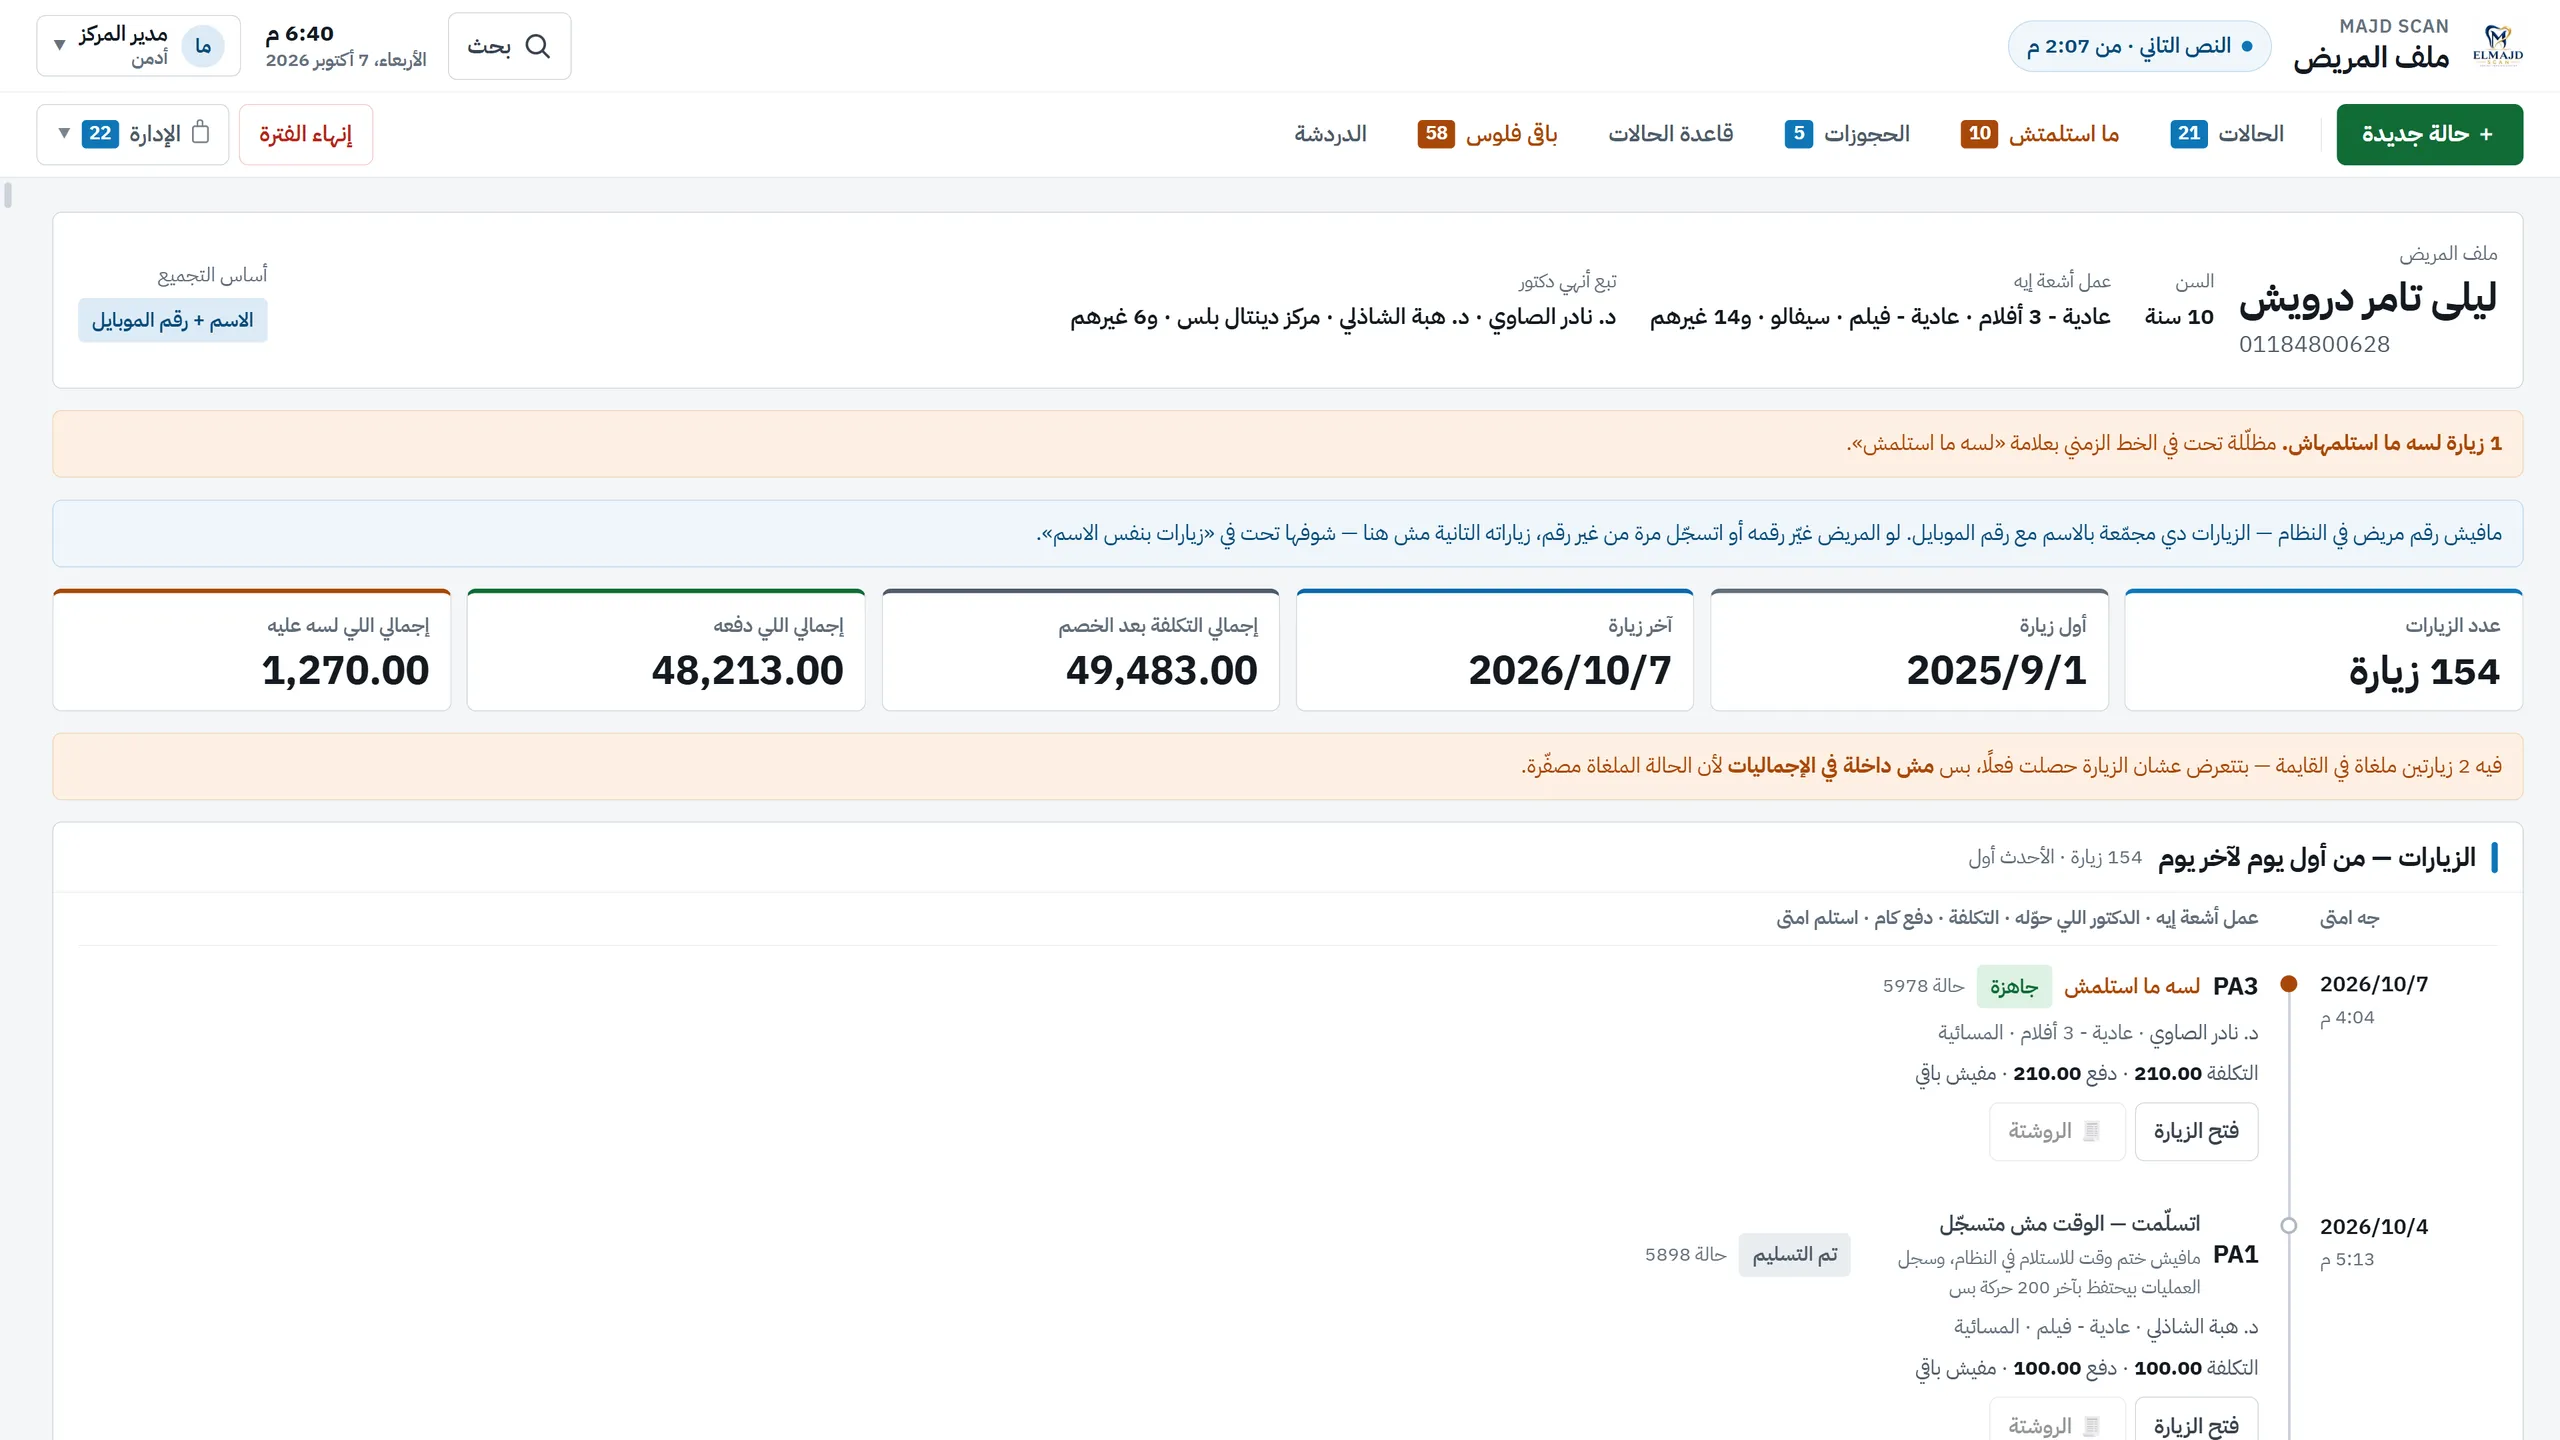
Task: Click the 154 زيارة count card
Action: pos(2323,650)
